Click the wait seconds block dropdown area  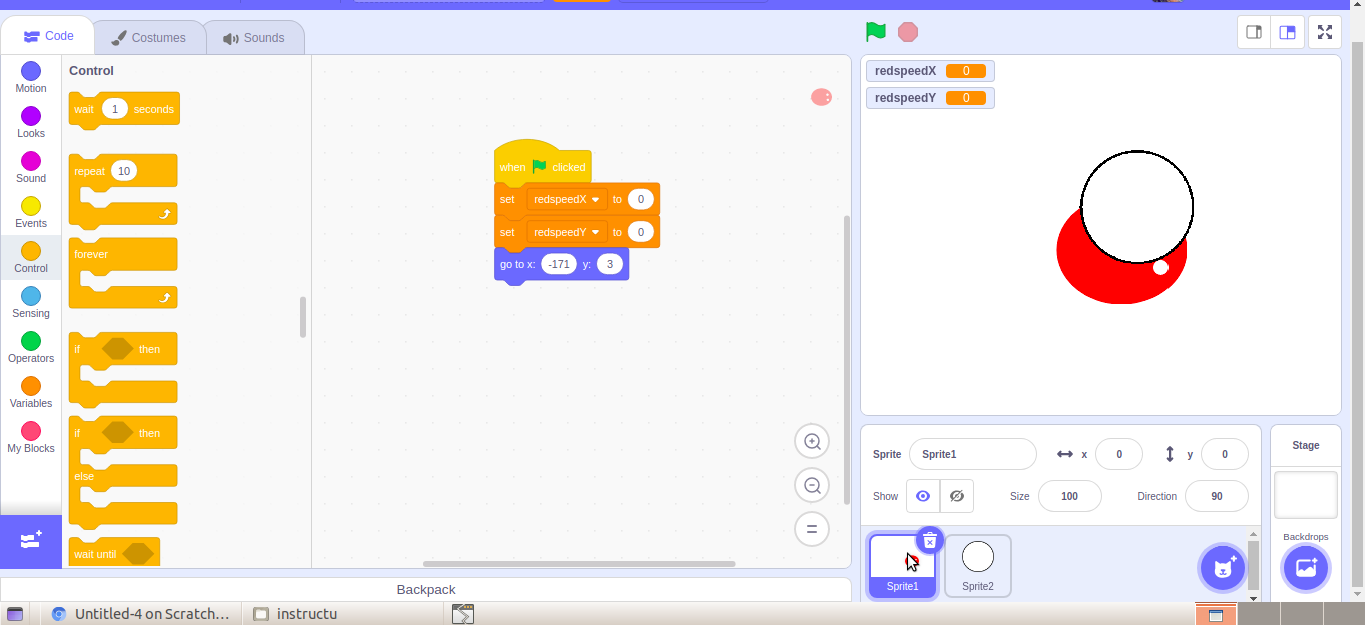coord(115,109)
